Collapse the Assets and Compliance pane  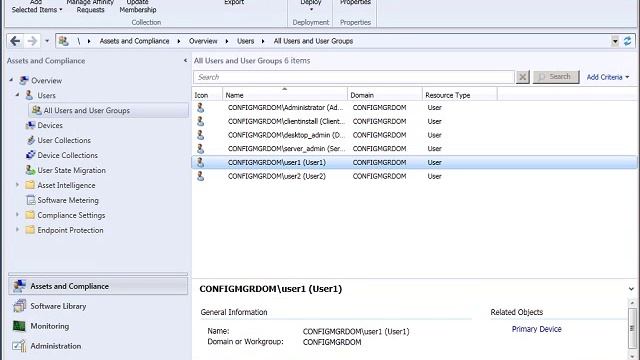pos(185,60)
